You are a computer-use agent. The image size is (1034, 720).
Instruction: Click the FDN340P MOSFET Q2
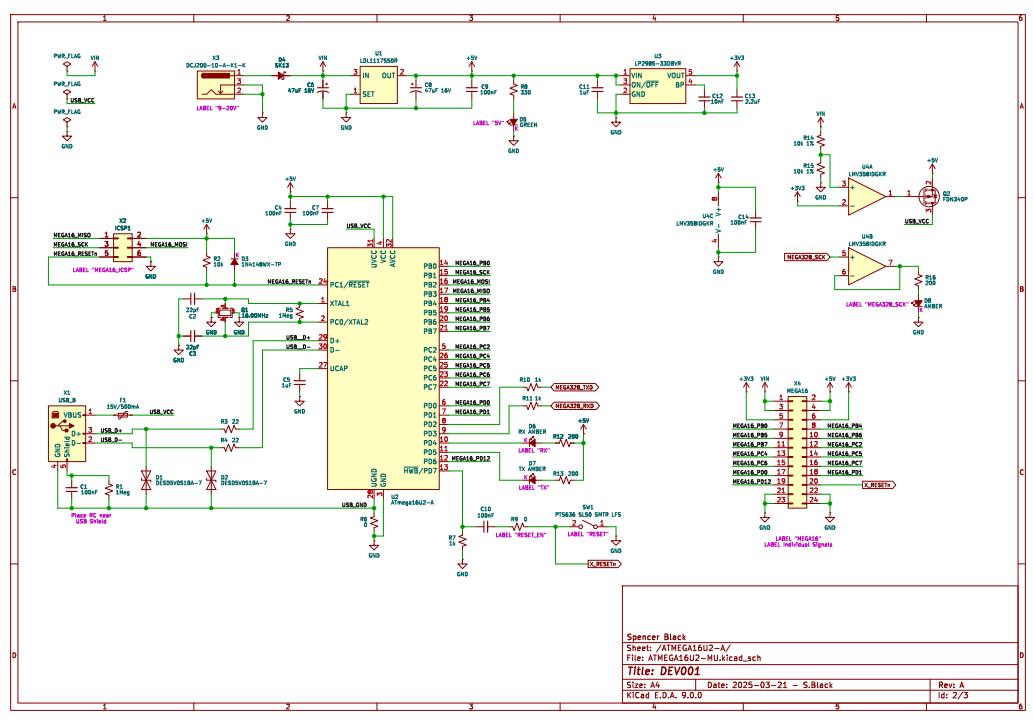tap(926, 193)
